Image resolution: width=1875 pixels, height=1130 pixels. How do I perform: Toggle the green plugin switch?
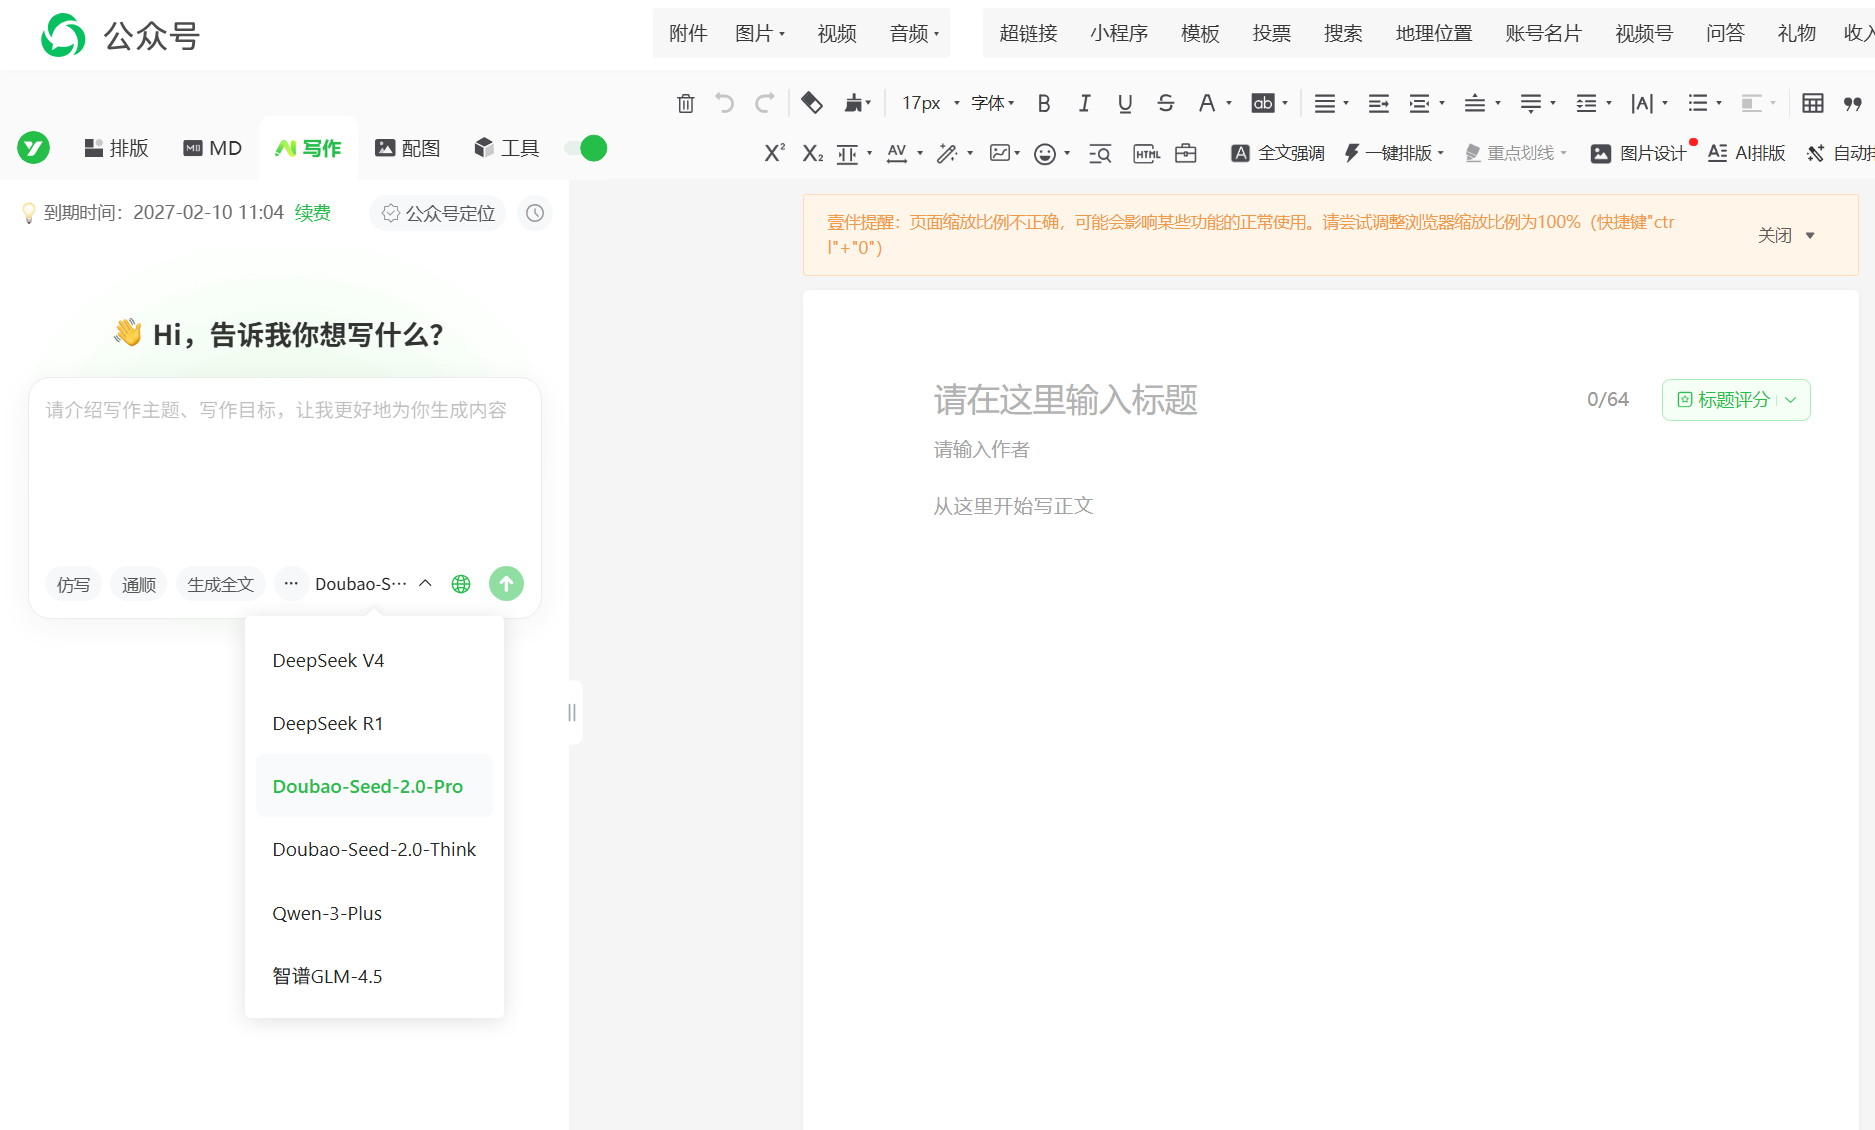point(586,148)
